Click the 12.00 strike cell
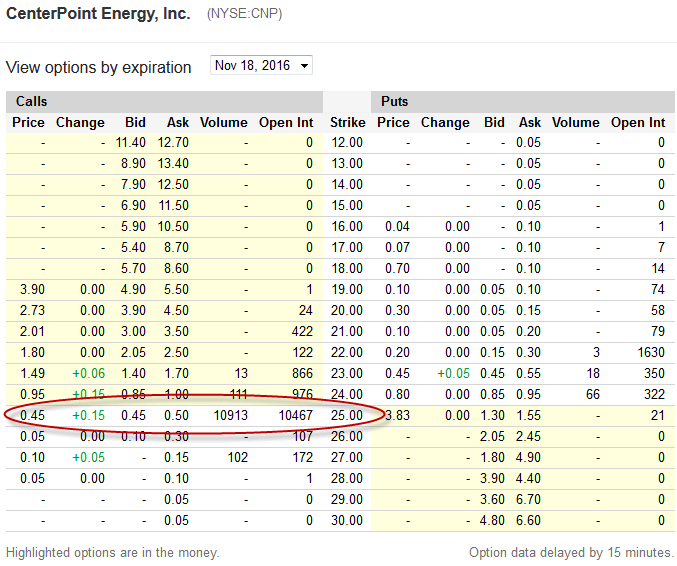This screenshot has height=566, width=677. click(347, 142)
